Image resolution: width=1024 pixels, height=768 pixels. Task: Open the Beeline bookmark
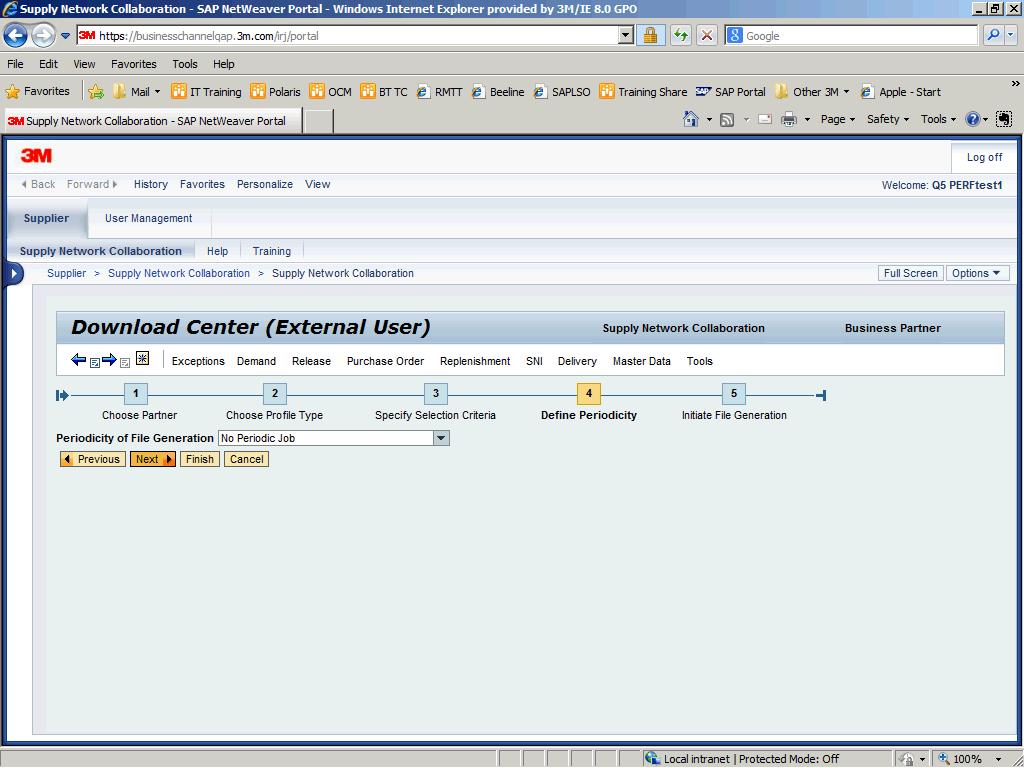pos(498,92)
